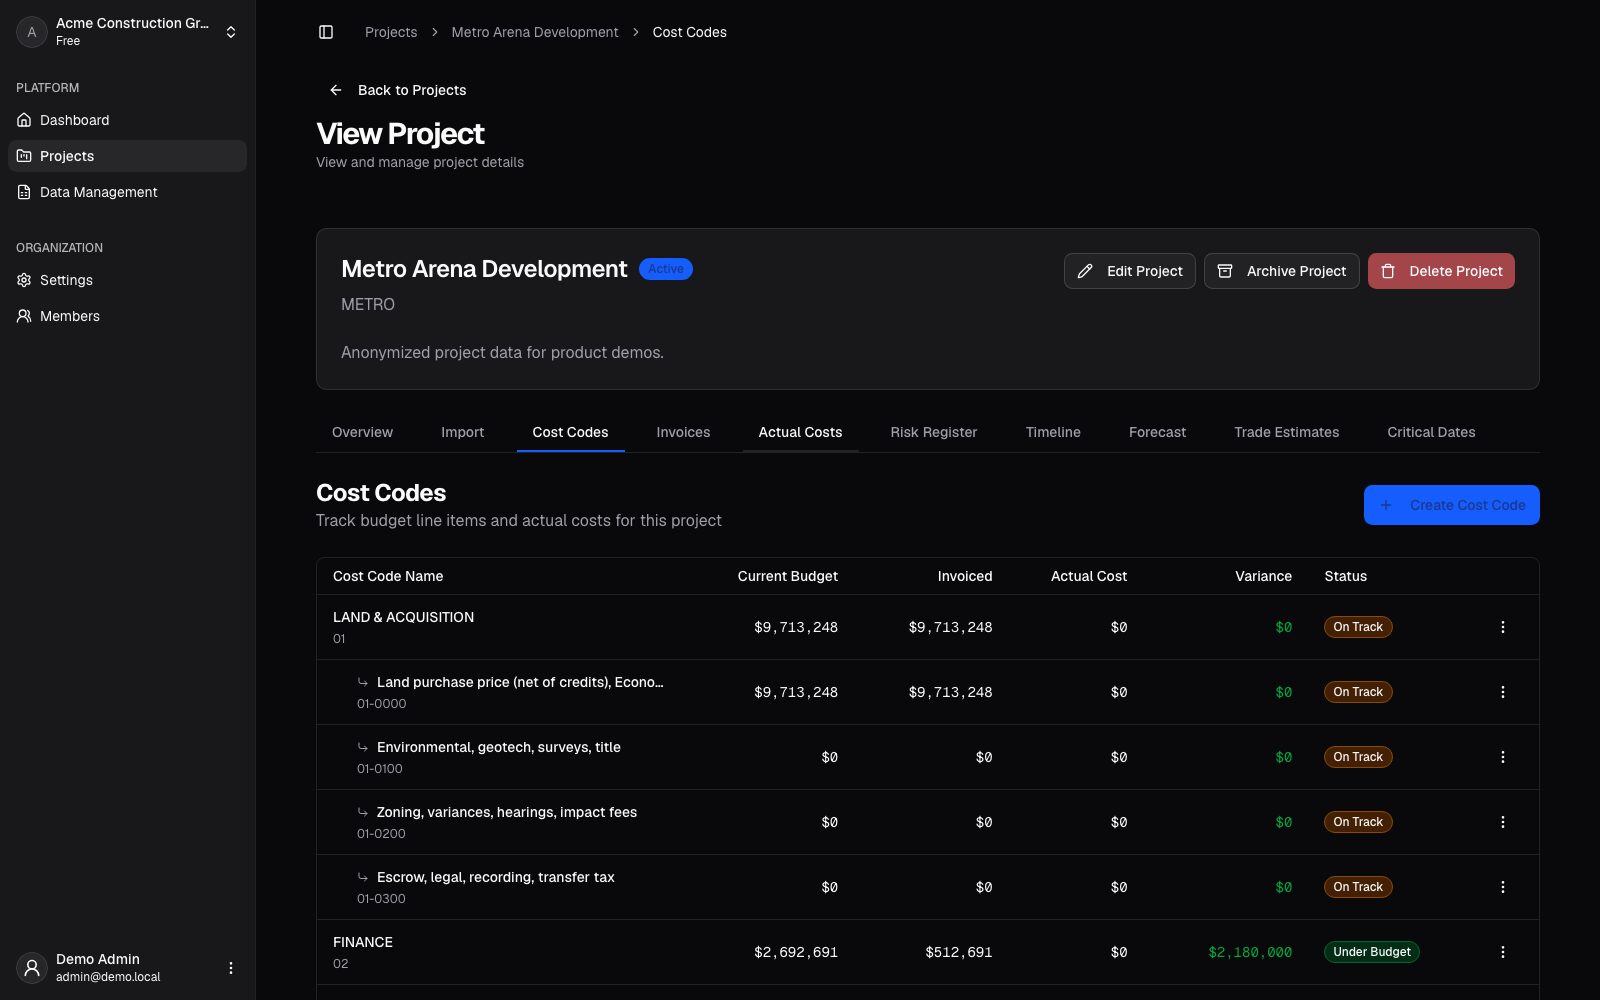Open Demo Admin account options menu
The height and width of the screenshot is (1000, 1600).
[231, 968]
